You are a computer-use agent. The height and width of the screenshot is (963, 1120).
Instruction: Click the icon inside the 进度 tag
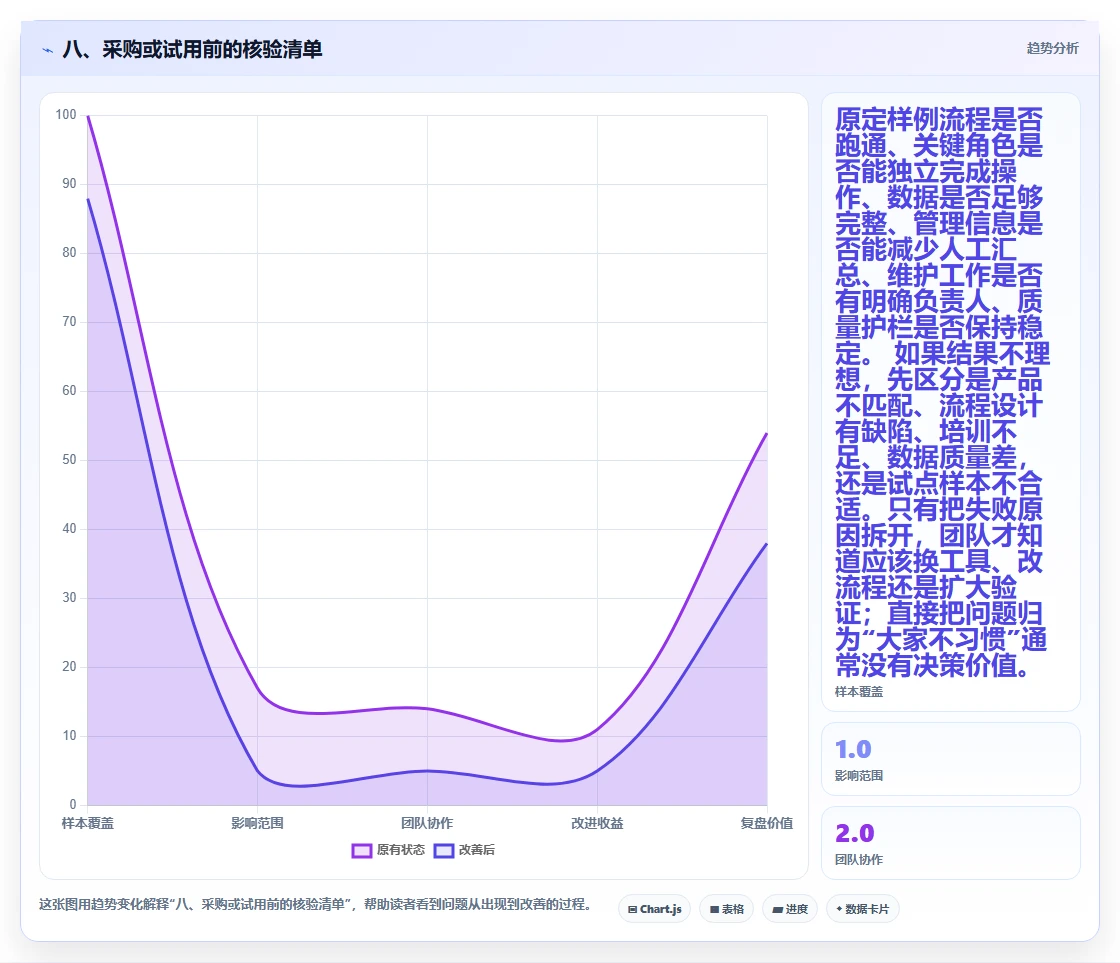[x=778, y=909]
